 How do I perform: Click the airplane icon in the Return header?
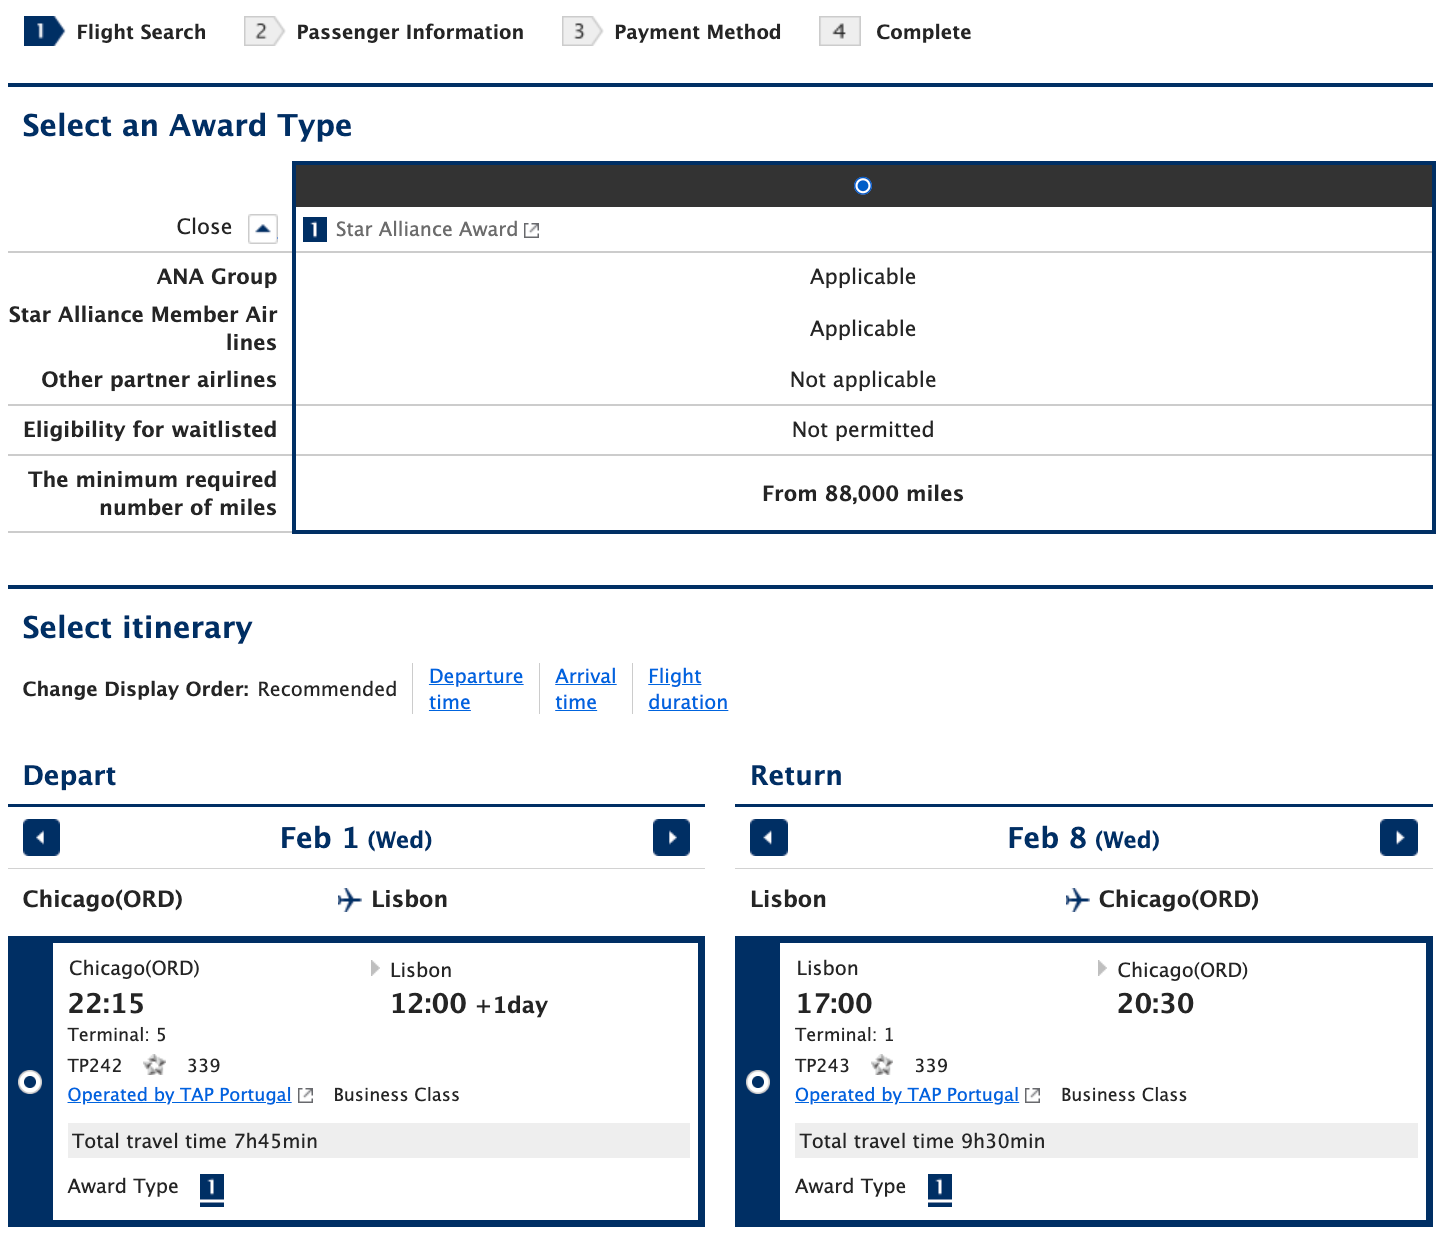pos(1076,899)
